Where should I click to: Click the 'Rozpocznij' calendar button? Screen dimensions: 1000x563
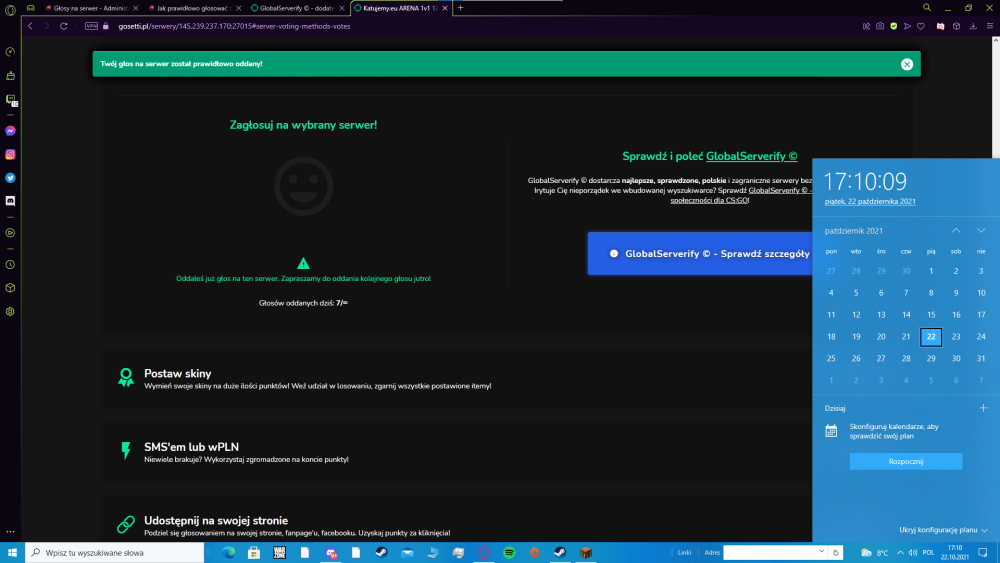(x=906, y=461)
